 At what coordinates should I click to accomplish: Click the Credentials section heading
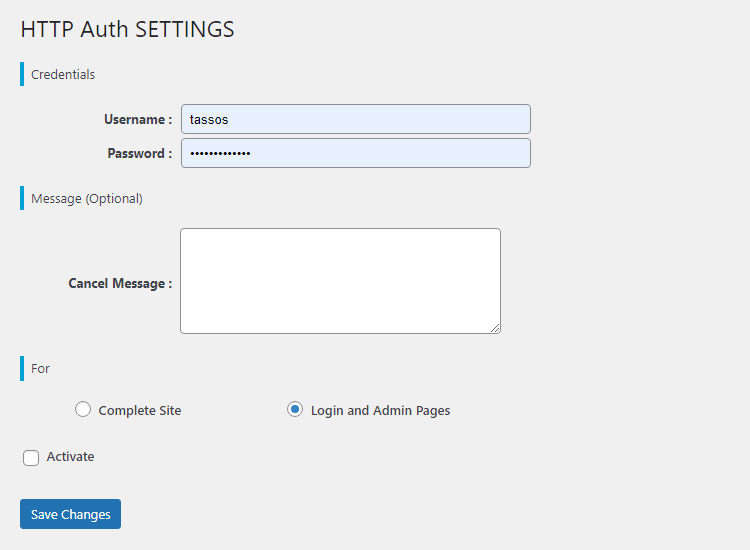(x=63, y=75)
